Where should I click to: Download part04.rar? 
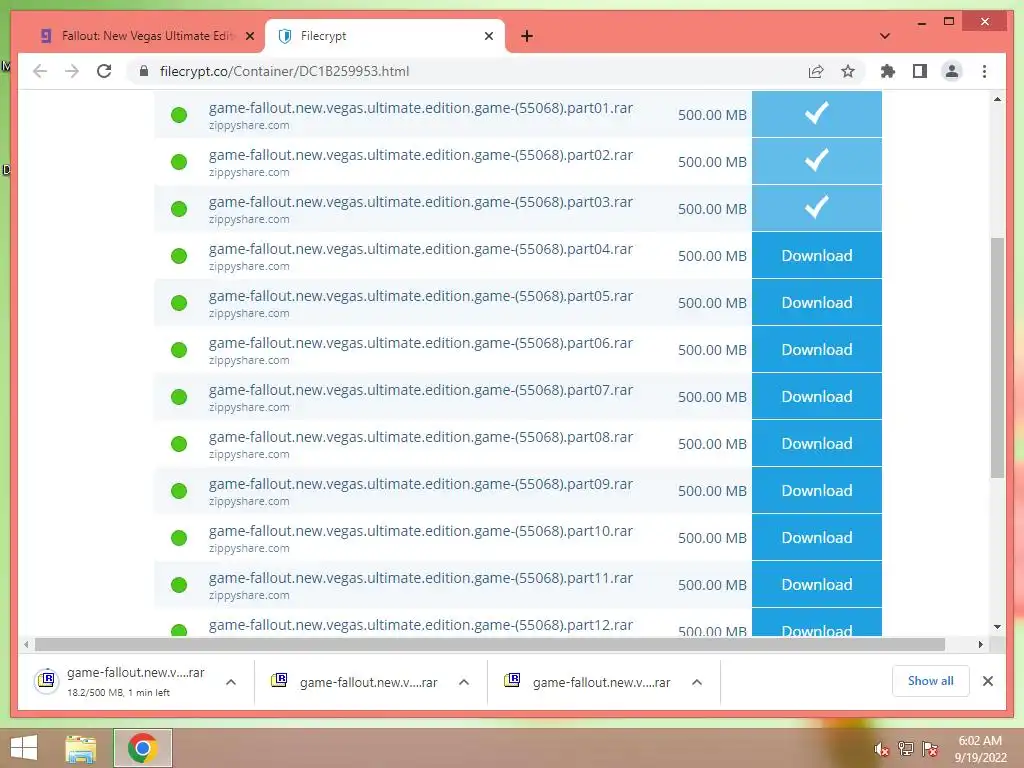pos(816,255)
